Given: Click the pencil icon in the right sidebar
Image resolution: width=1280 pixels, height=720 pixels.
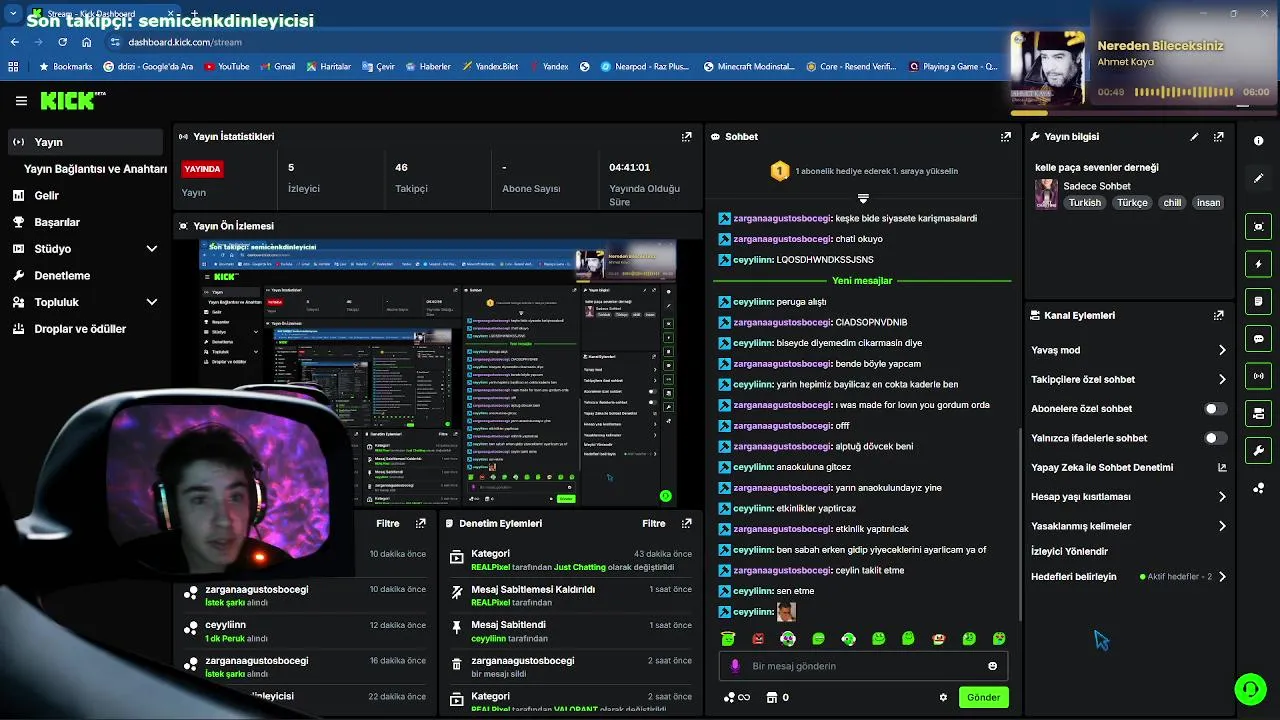Looking at the screenshot, I should click(1259, 178).
